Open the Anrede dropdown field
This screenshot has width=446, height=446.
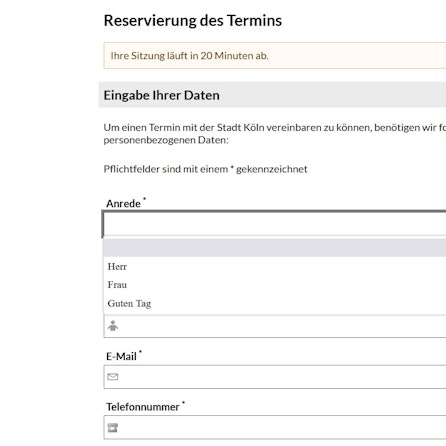coord(274,224)
